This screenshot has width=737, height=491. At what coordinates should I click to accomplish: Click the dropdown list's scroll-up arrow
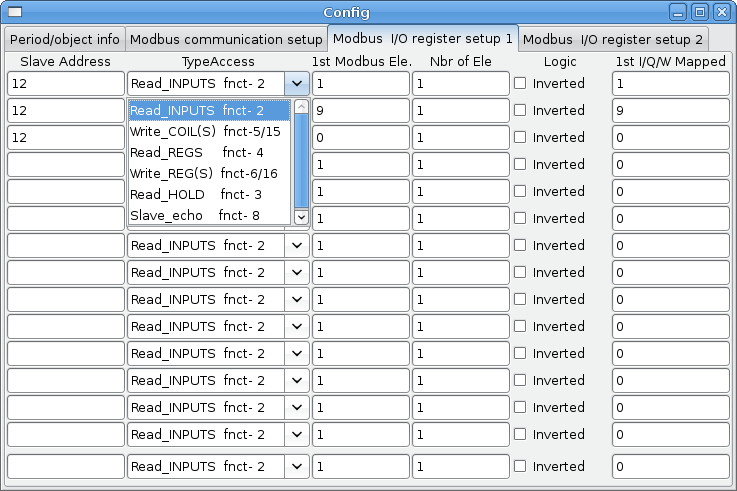pyautogui.click(x=299, y=106)
